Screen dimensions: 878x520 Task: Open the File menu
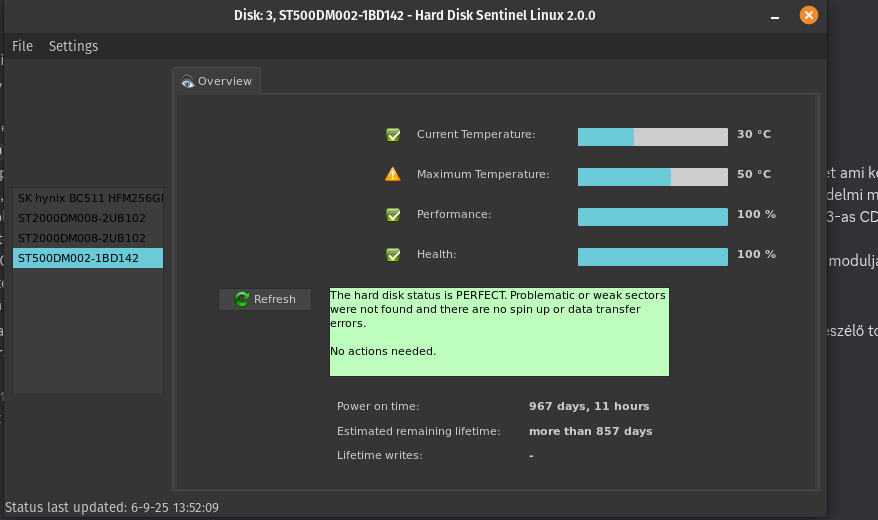pos(22,46)
